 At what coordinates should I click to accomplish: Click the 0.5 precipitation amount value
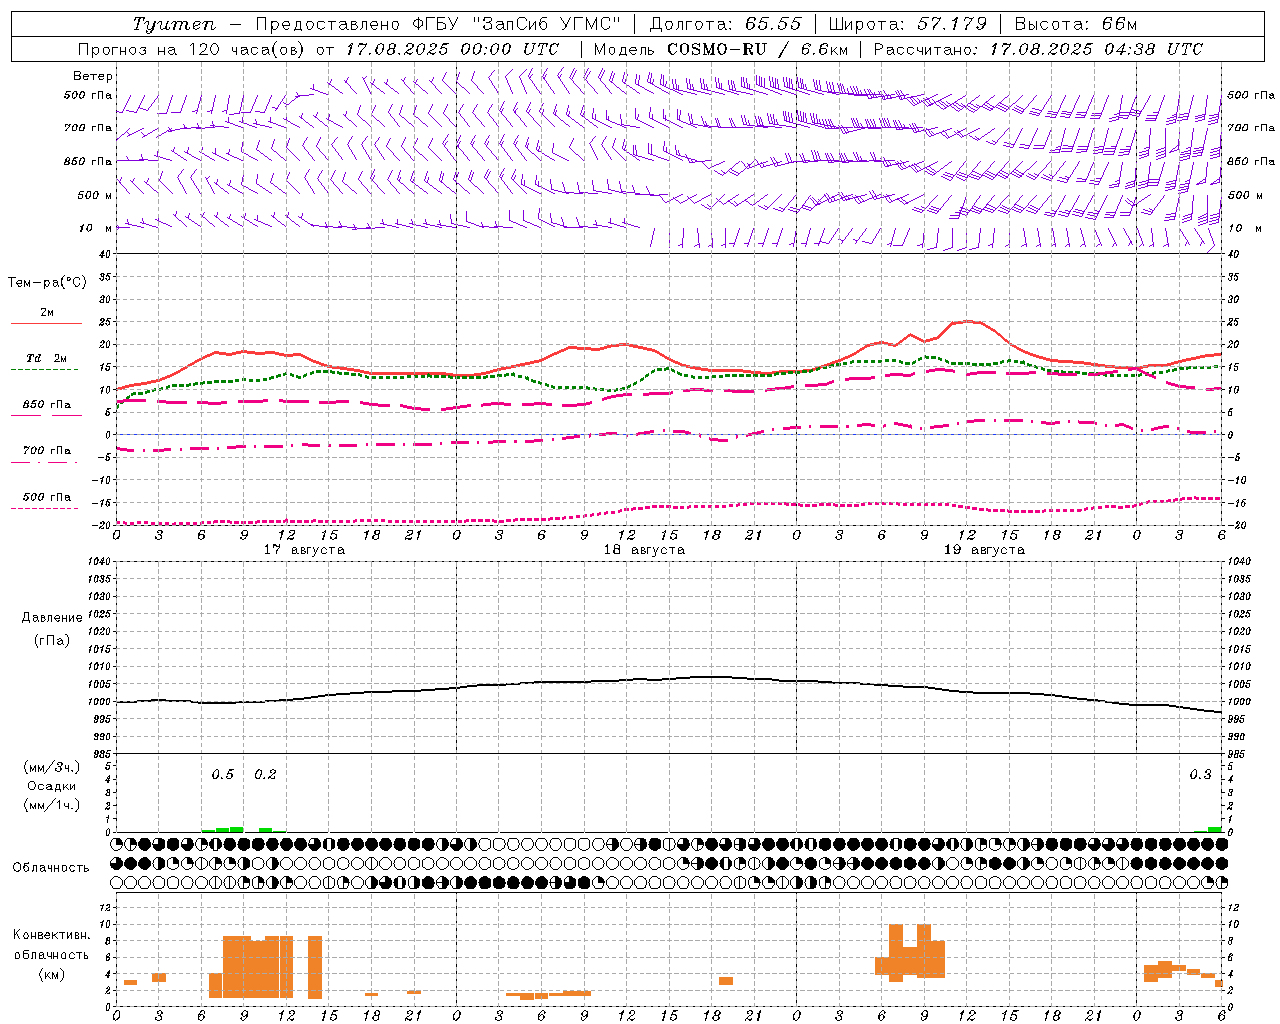[222, 775]
